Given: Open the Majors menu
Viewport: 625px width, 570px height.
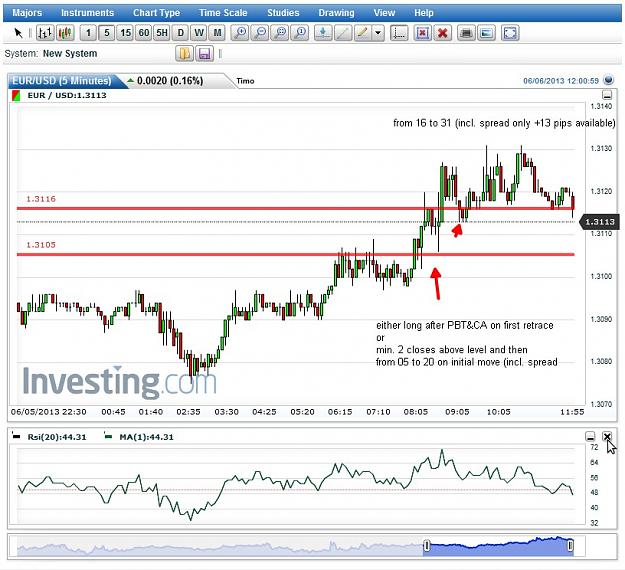Looking at the screenshot, I should pos(27,13).
